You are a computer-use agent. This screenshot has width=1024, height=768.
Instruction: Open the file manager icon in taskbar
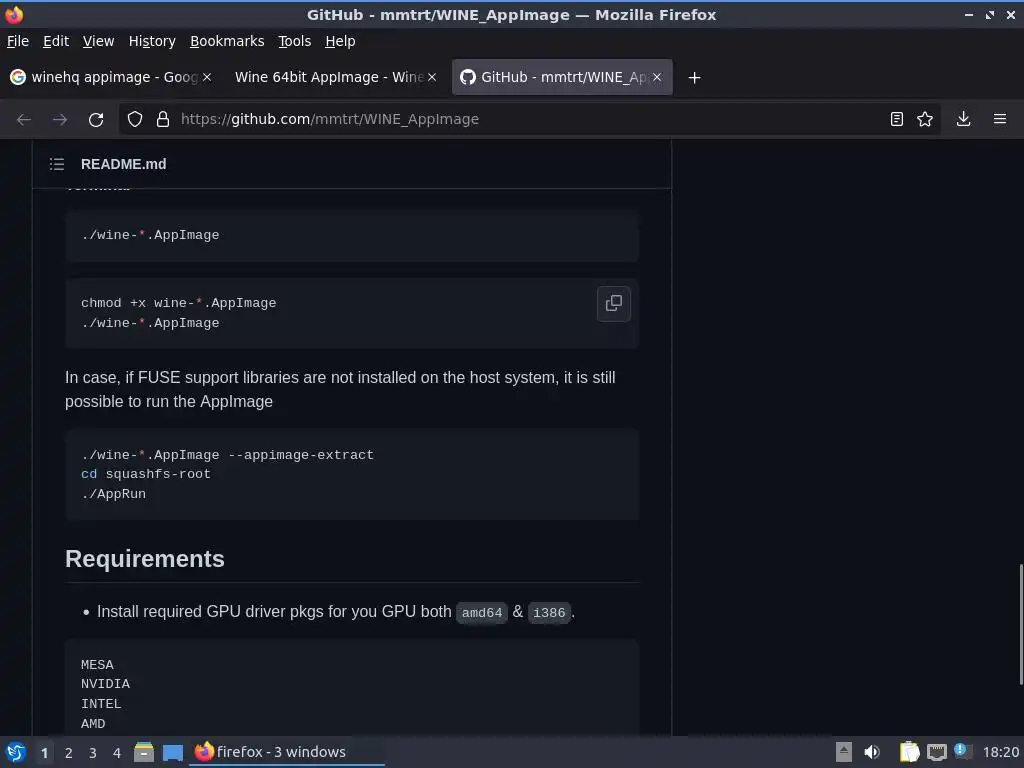pos(144,752)
